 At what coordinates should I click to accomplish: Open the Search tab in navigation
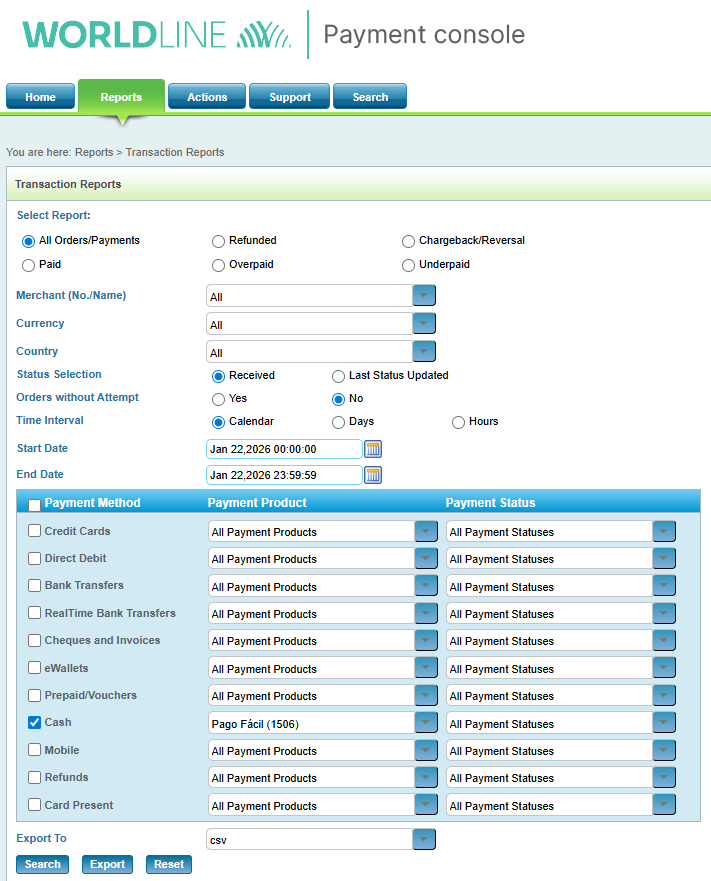(x=370, y=97)
